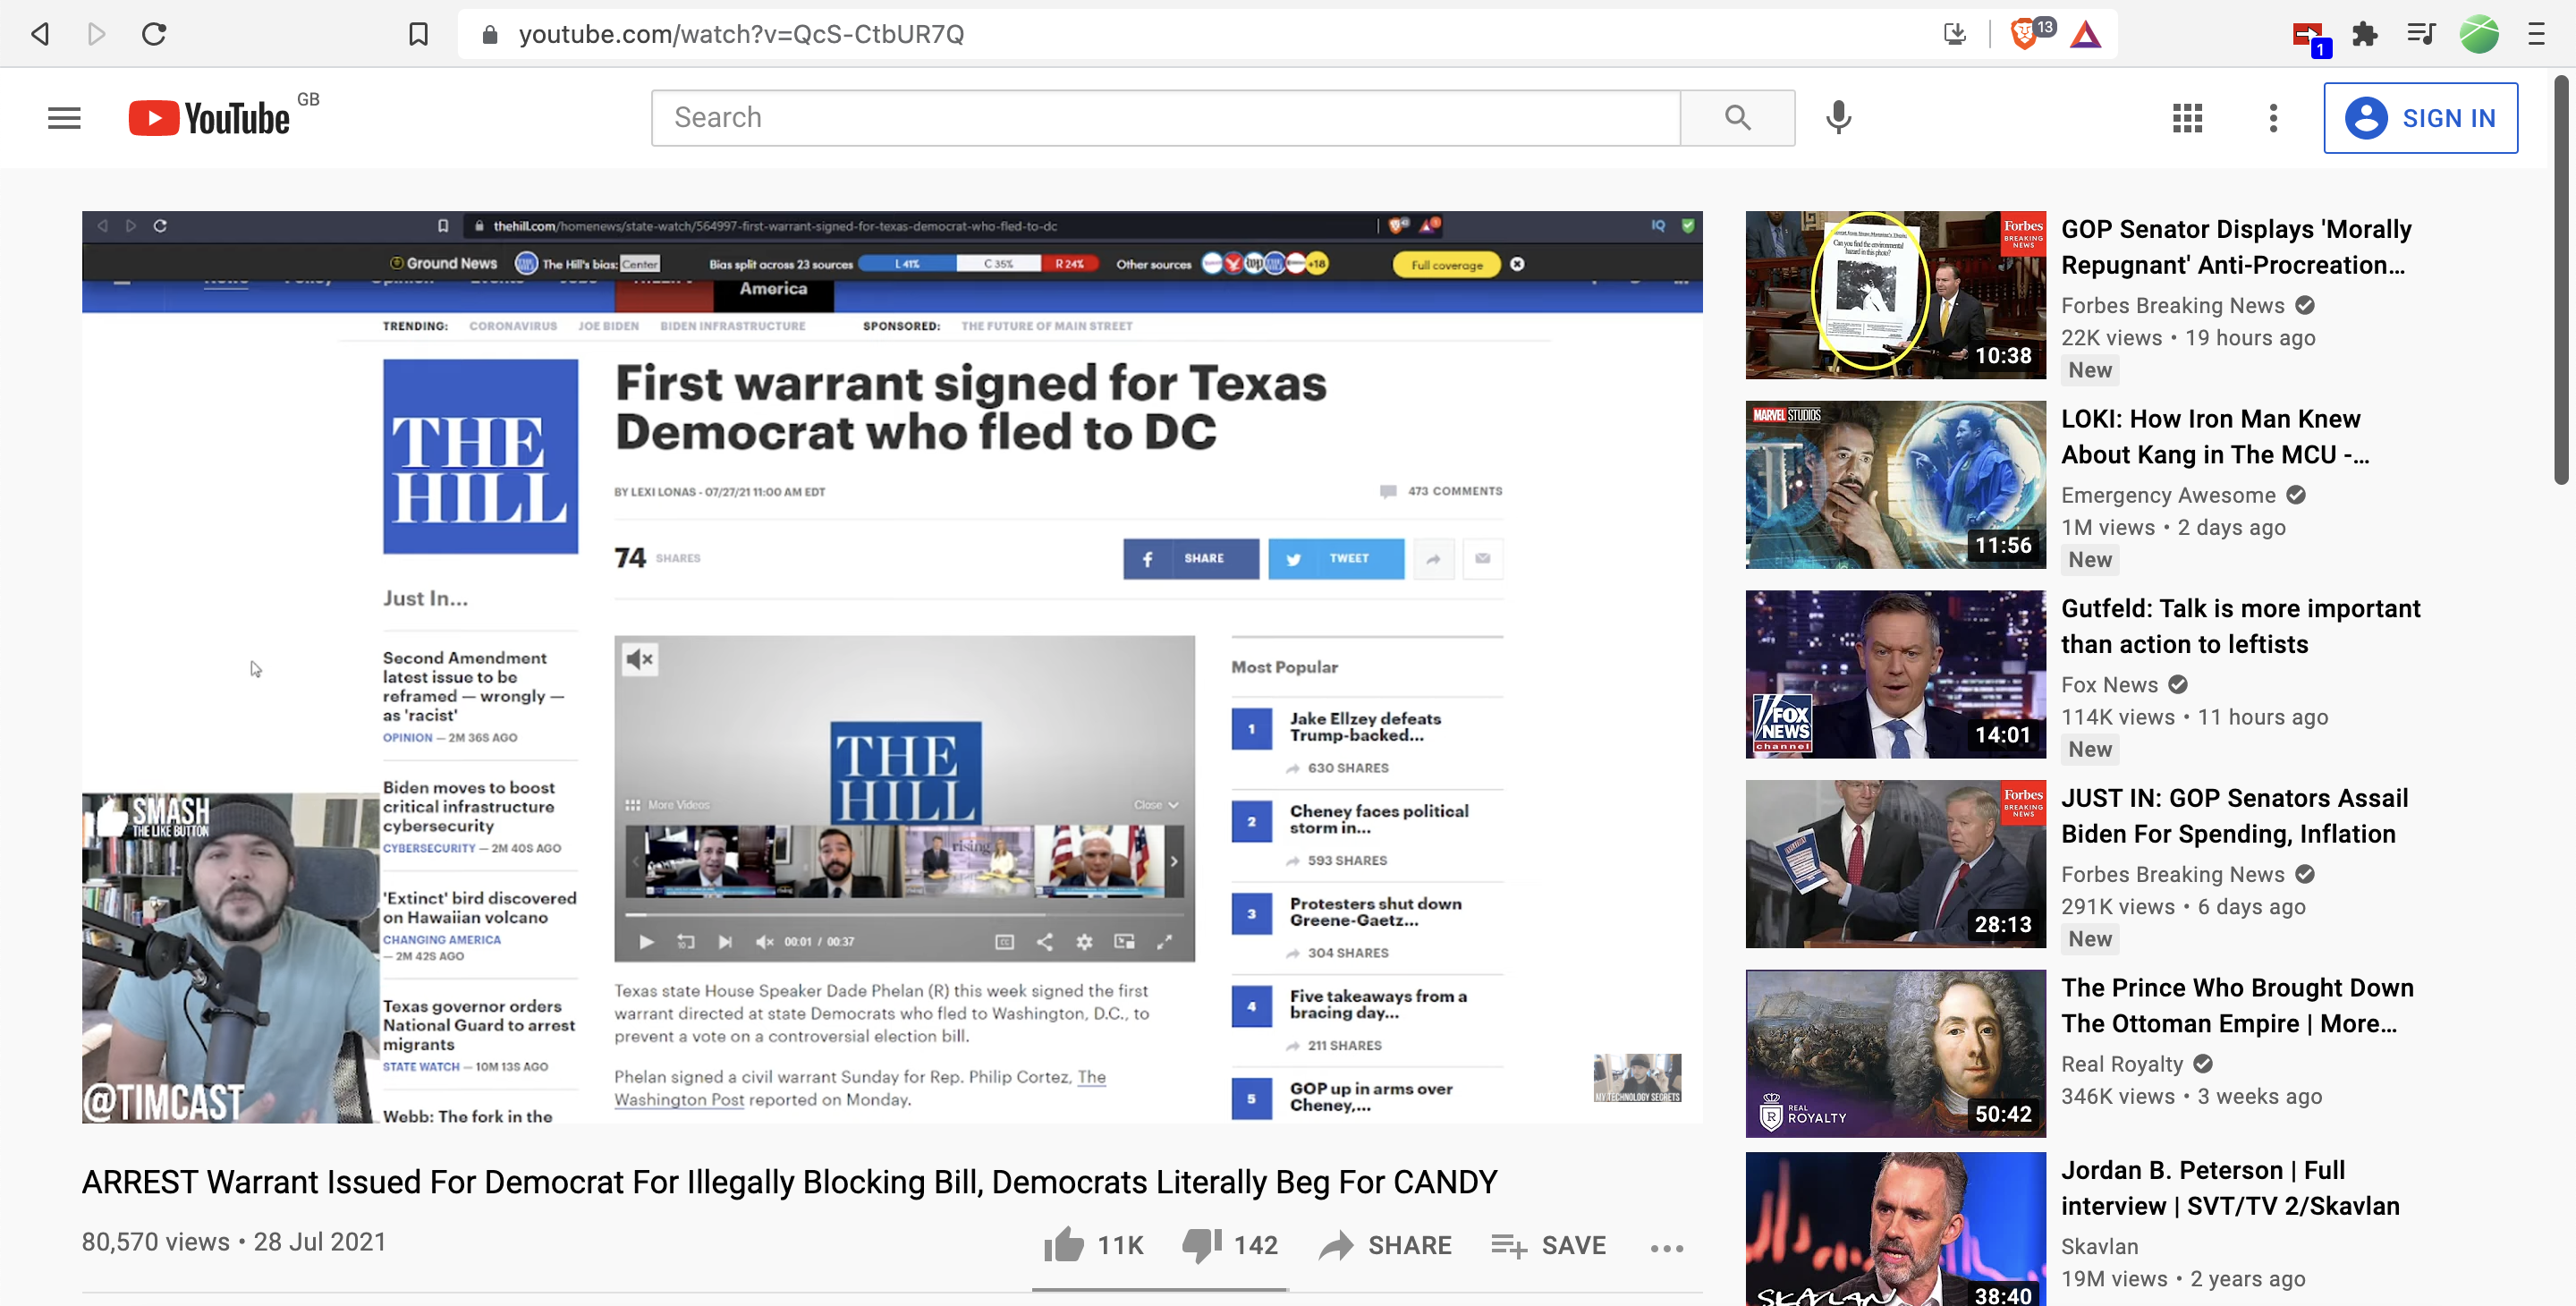Bookmark this page in the address bar

coord(418,34)
